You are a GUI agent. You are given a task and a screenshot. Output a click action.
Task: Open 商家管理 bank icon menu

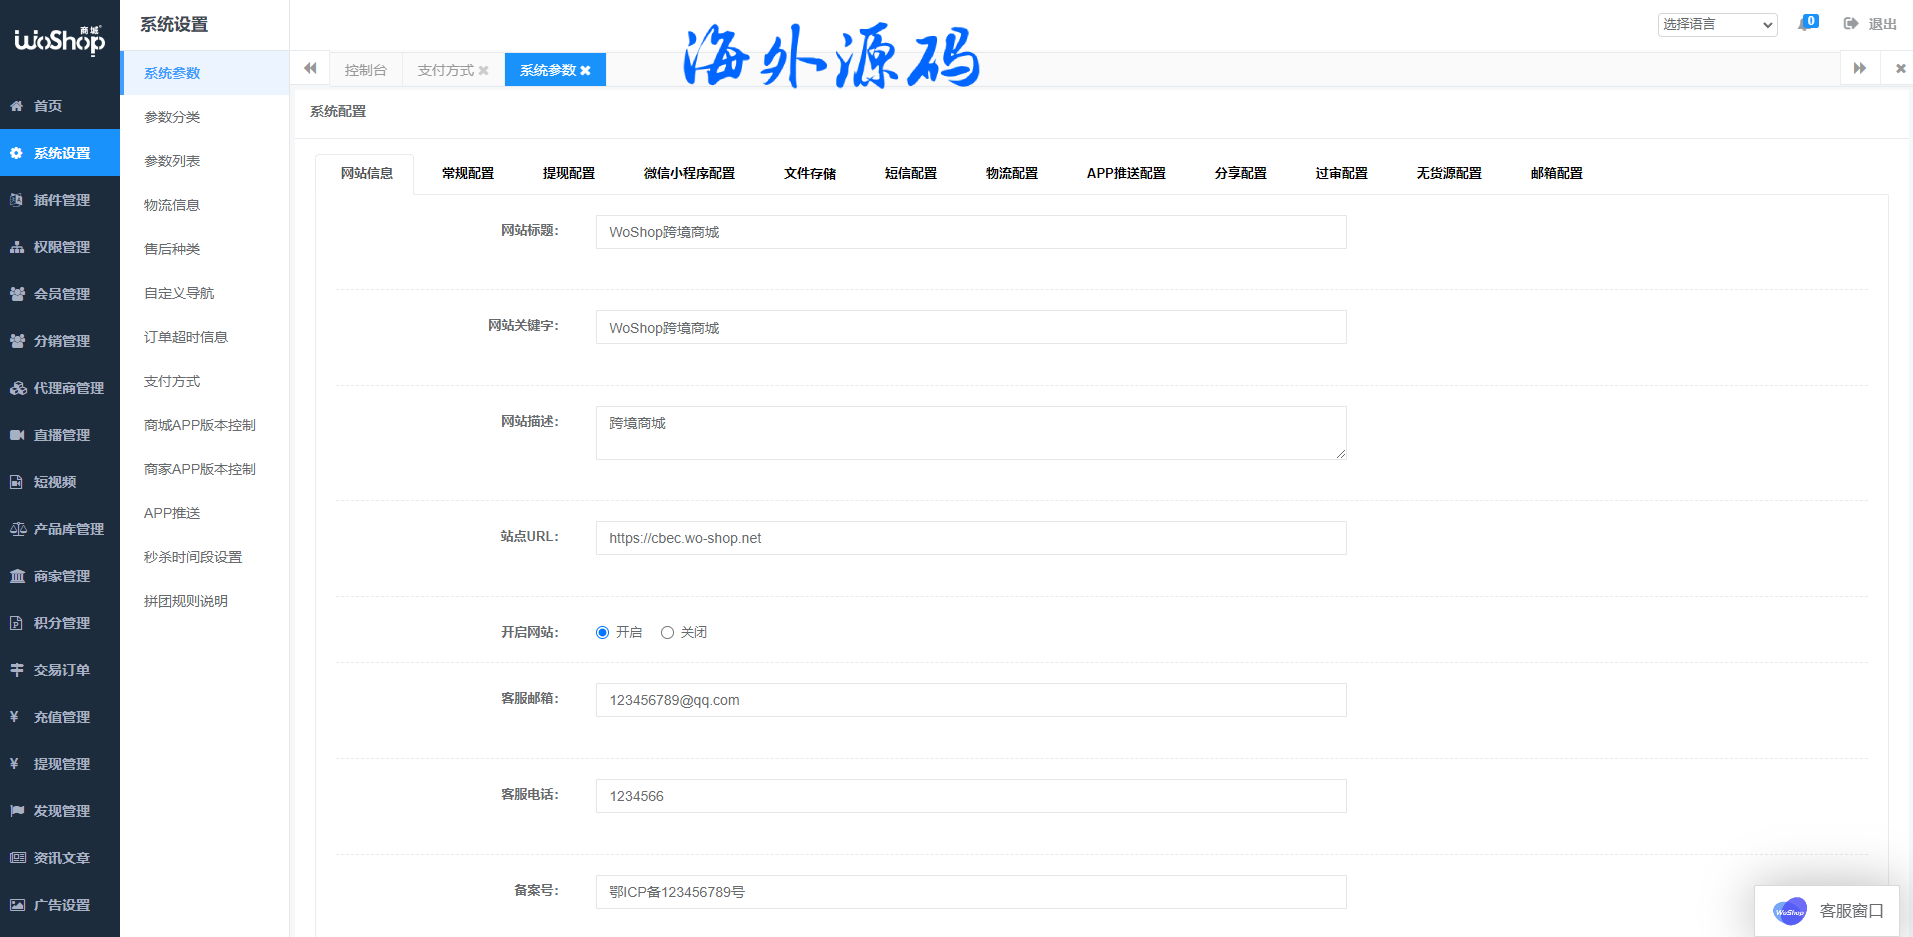point(17,576)
